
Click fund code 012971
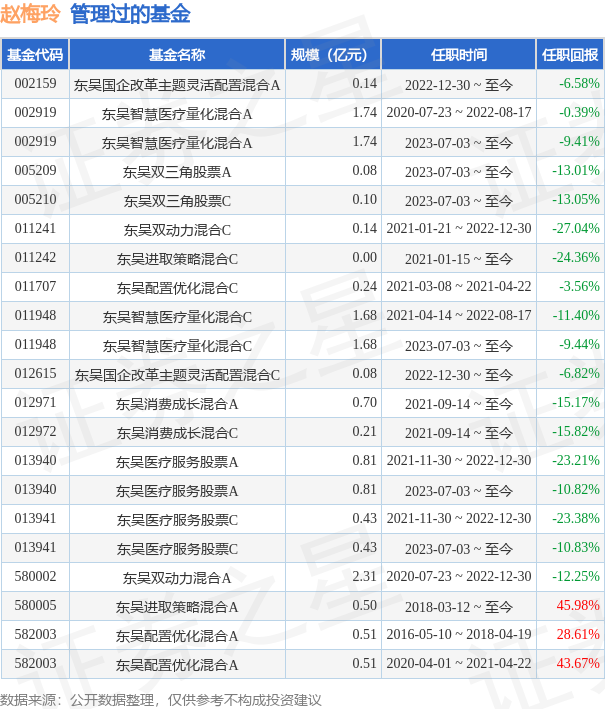(x=35, y=402)
